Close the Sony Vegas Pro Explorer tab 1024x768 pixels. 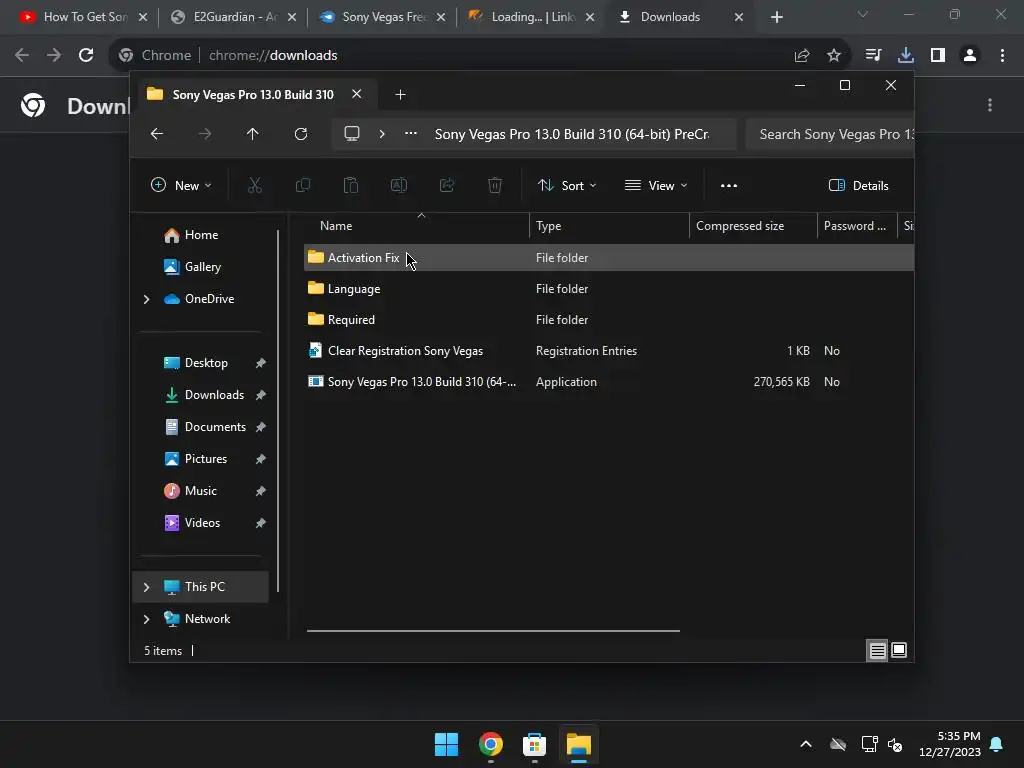tap(357, 94)
